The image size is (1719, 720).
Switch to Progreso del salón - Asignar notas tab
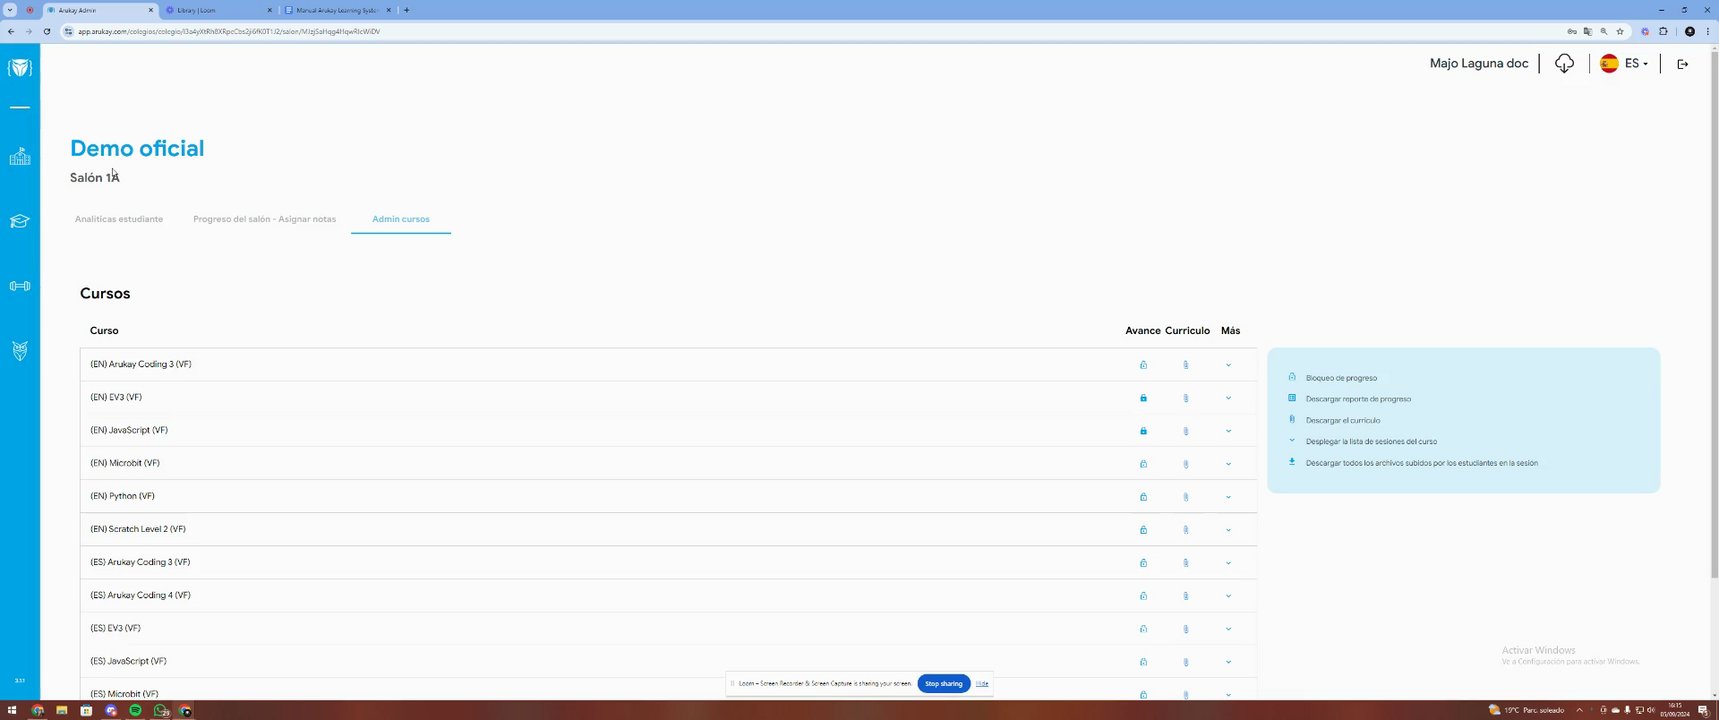tap(265, 219)
